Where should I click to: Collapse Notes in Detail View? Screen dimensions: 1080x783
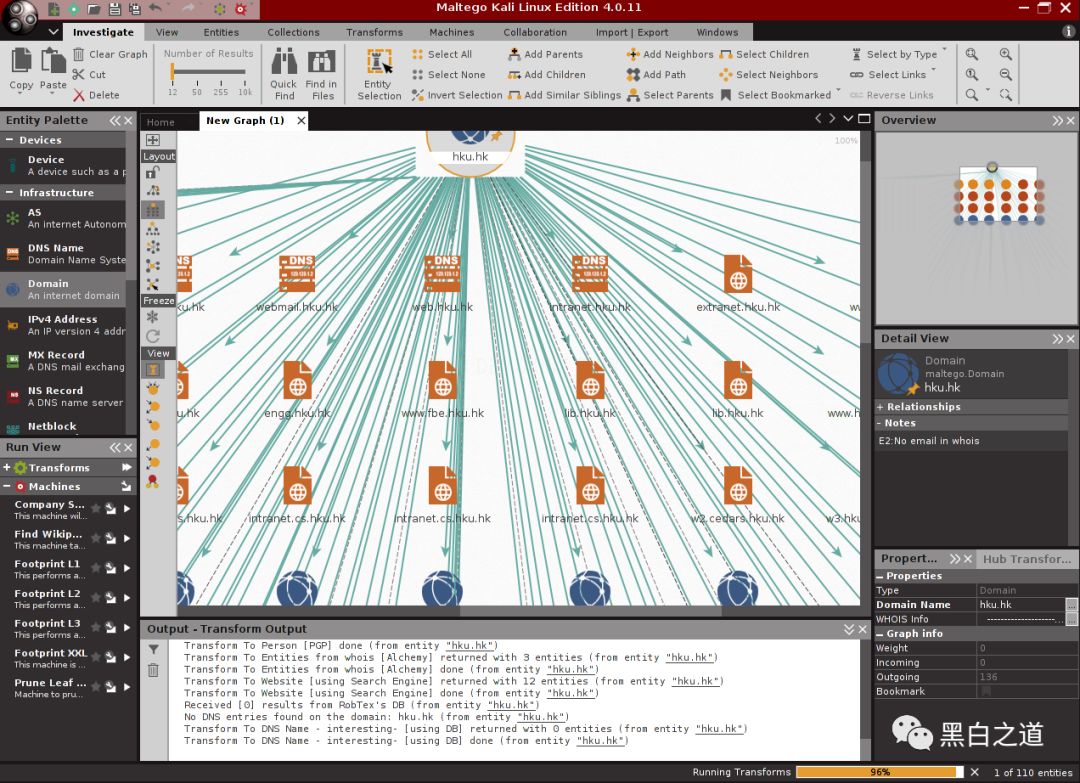click(x=880, y=423)
